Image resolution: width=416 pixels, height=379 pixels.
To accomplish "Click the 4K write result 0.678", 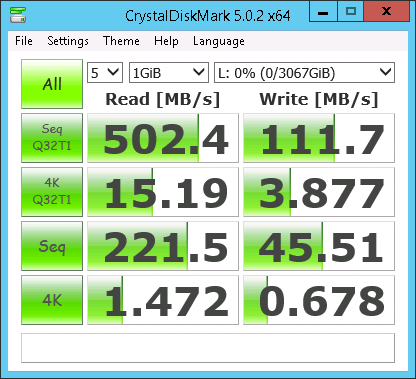I will tap(319, 300).
